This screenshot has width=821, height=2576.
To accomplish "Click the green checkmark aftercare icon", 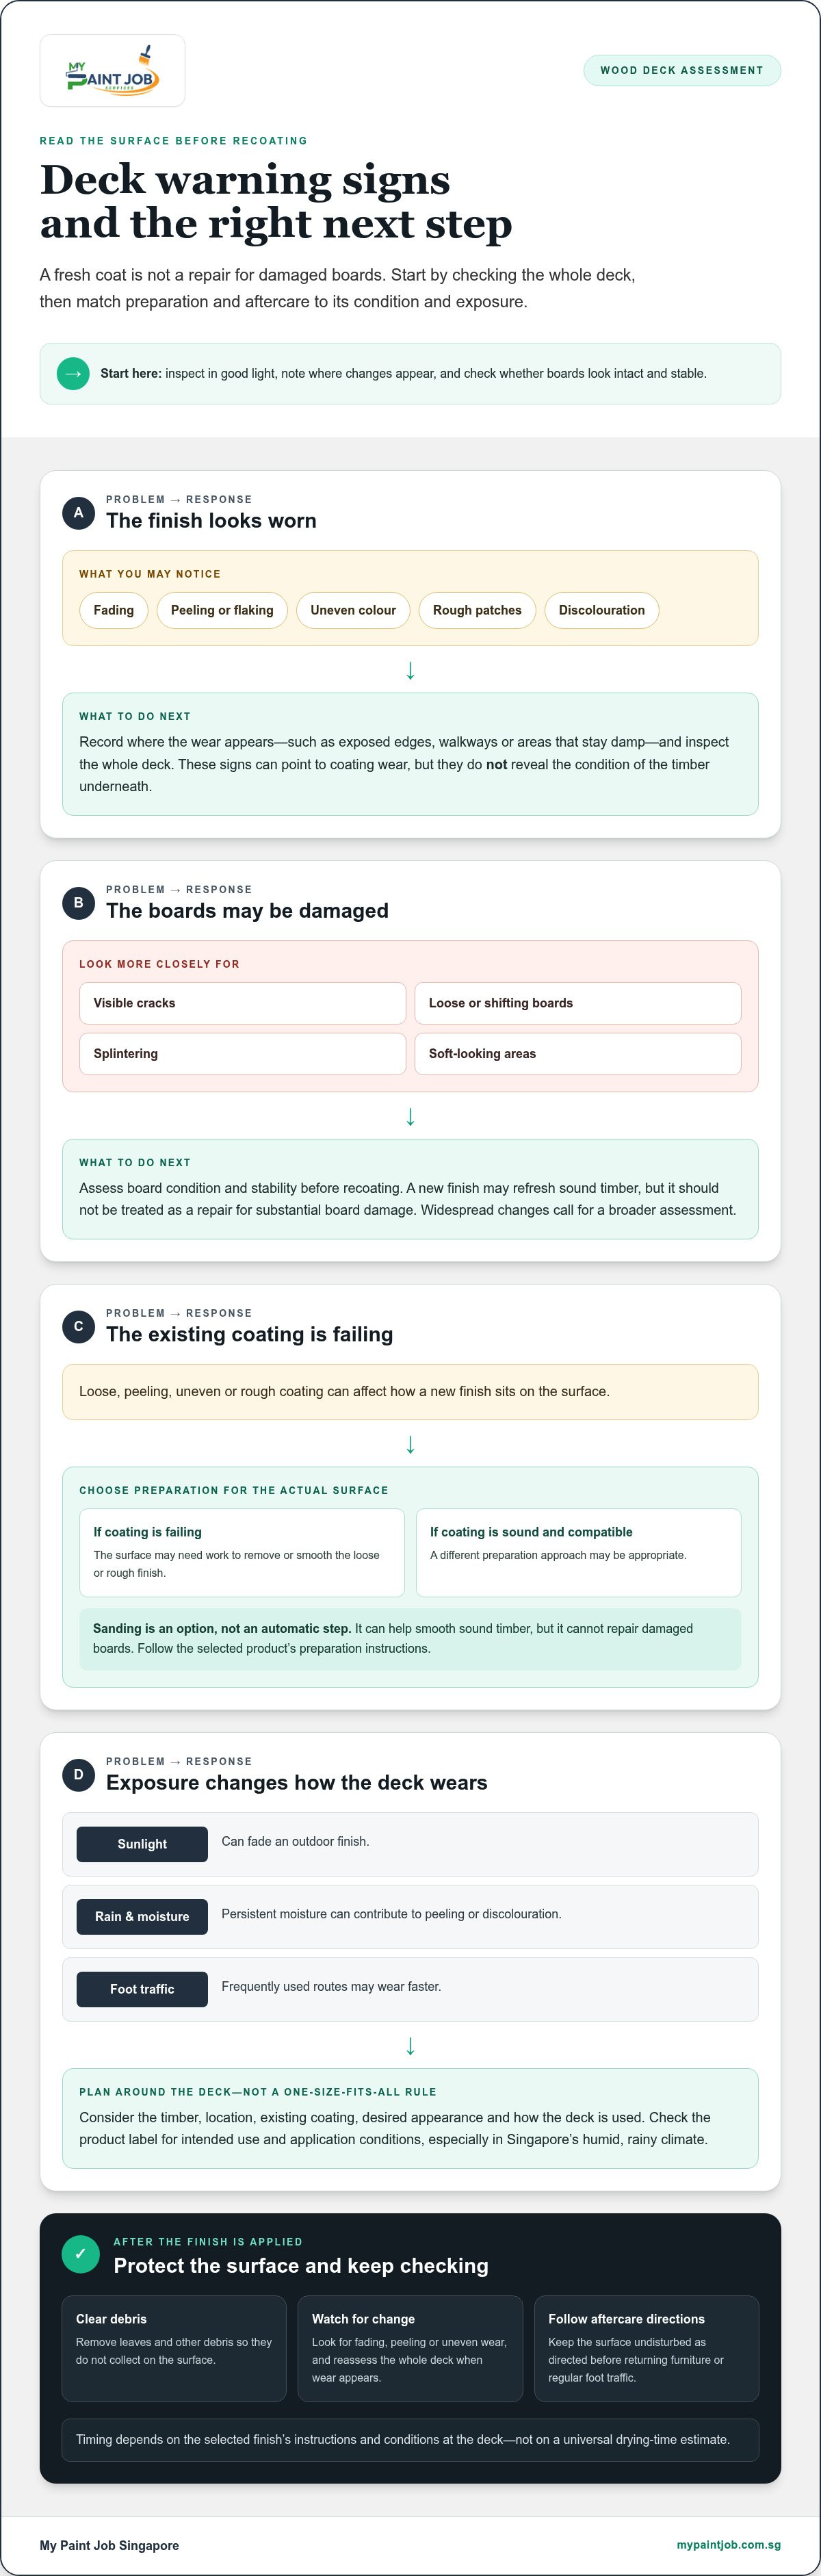I will click(x=81, y=2254).
